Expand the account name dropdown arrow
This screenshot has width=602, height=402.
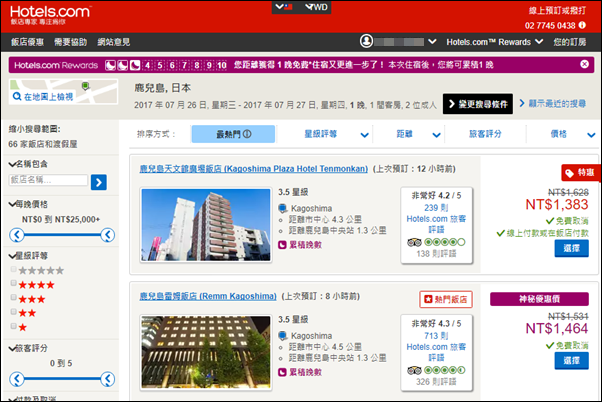432,41
